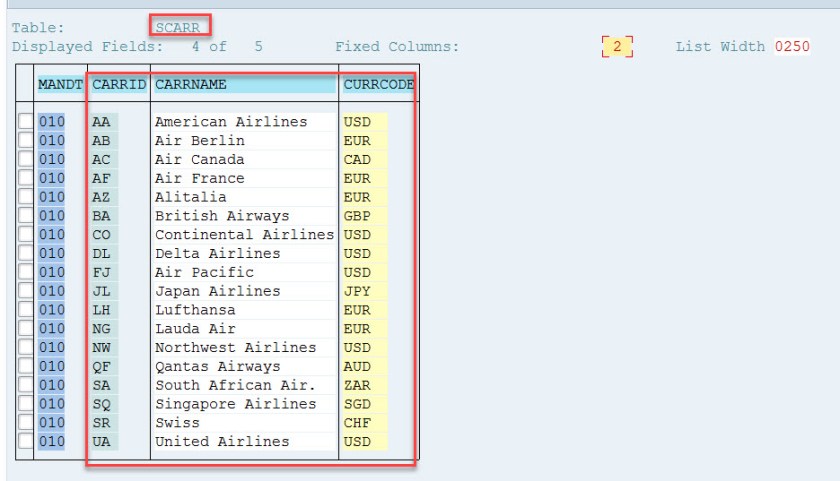Click the CARRNAME column header
This screenshot has width=840, height=481.
click(x=244, y=85)
